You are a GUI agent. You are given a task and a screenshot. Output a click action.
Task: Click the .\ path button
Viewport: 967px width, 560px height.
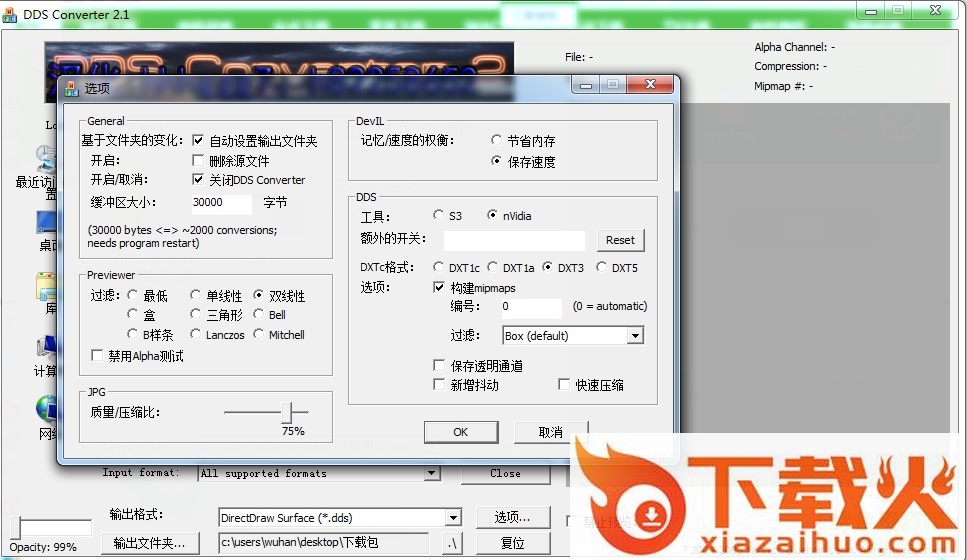click(453, 543)
